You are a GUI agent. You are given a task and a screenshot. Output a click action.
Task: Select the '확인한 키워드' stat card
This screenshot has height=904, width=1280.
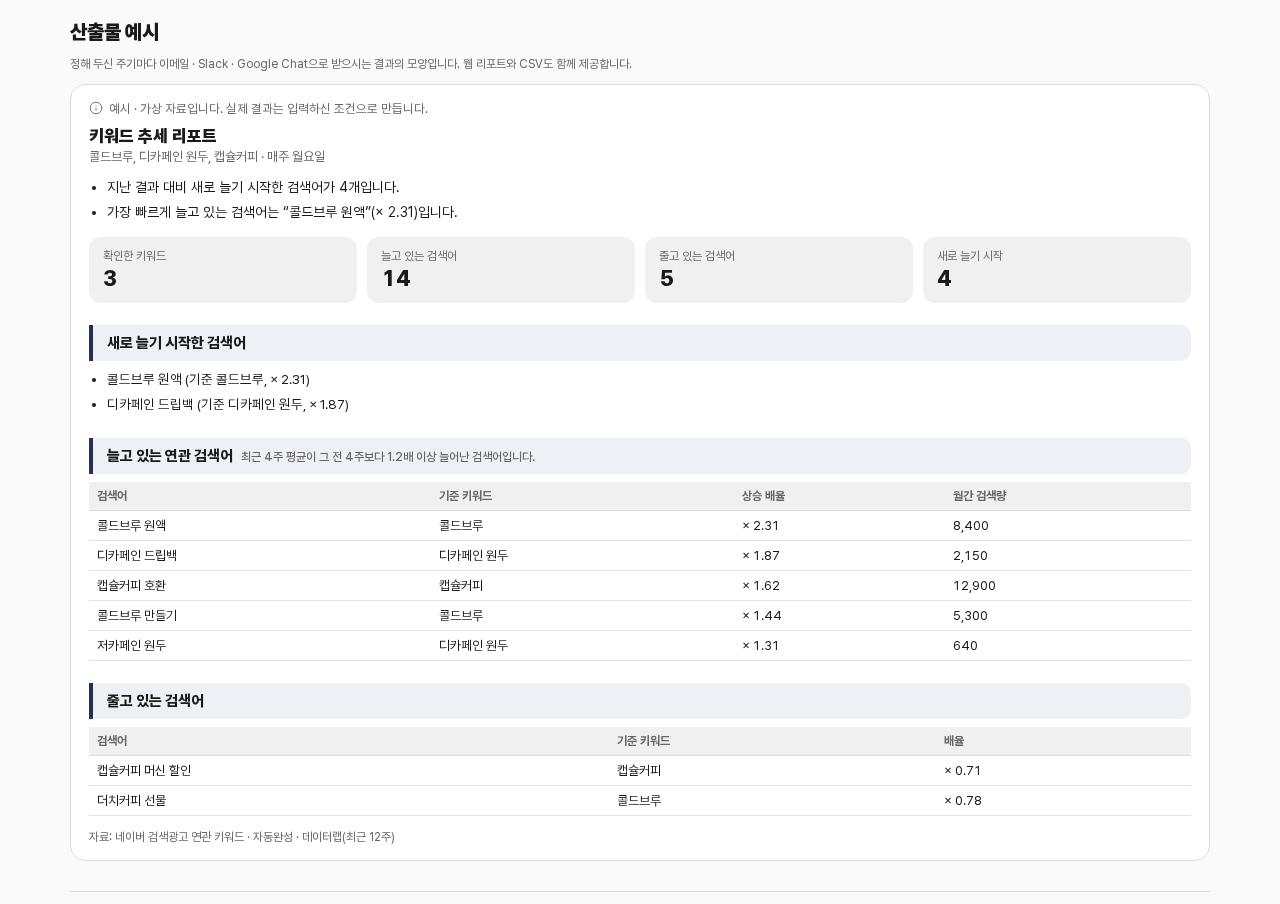(x=223, y=270)
